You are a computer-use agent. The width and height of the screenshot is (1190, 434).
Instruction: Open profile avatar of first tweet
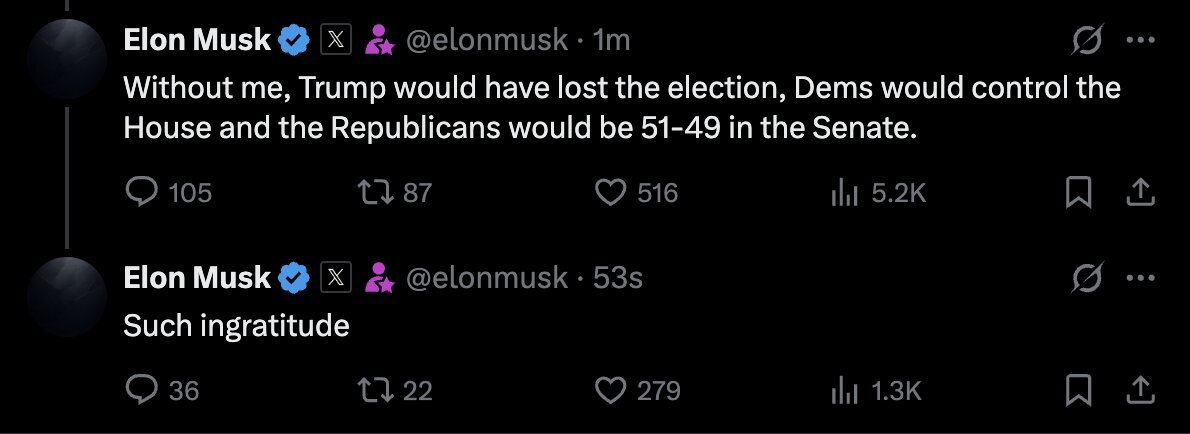(x=67, y=59)
